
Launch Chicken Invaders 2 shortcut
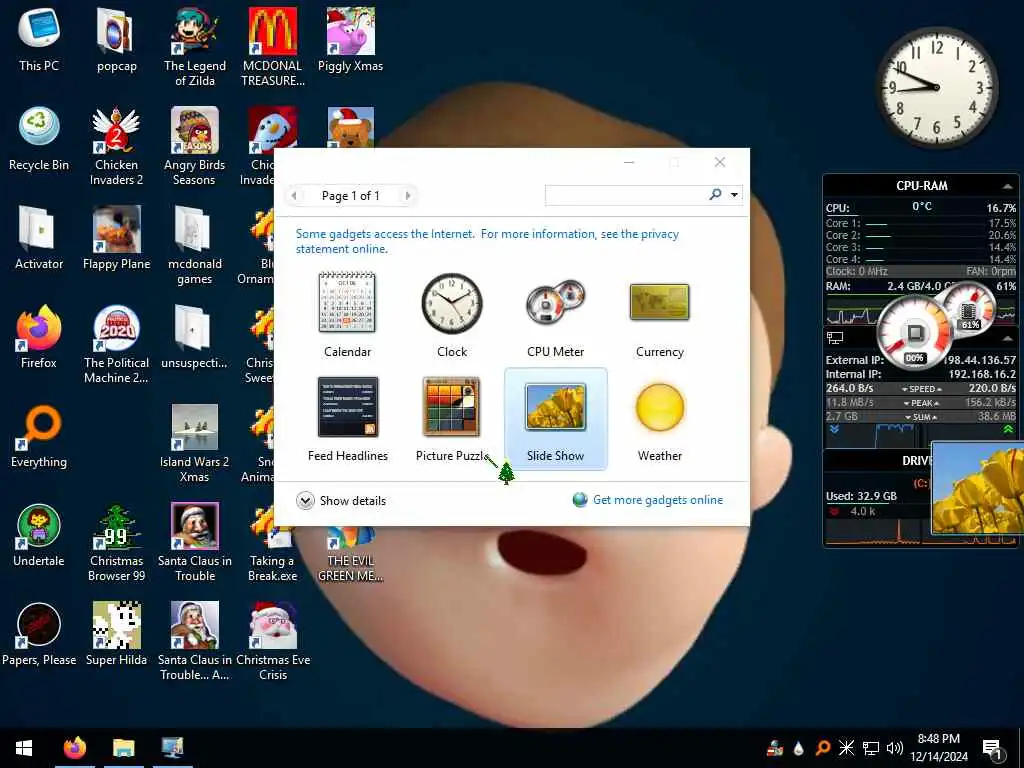[x=116, y=146]
